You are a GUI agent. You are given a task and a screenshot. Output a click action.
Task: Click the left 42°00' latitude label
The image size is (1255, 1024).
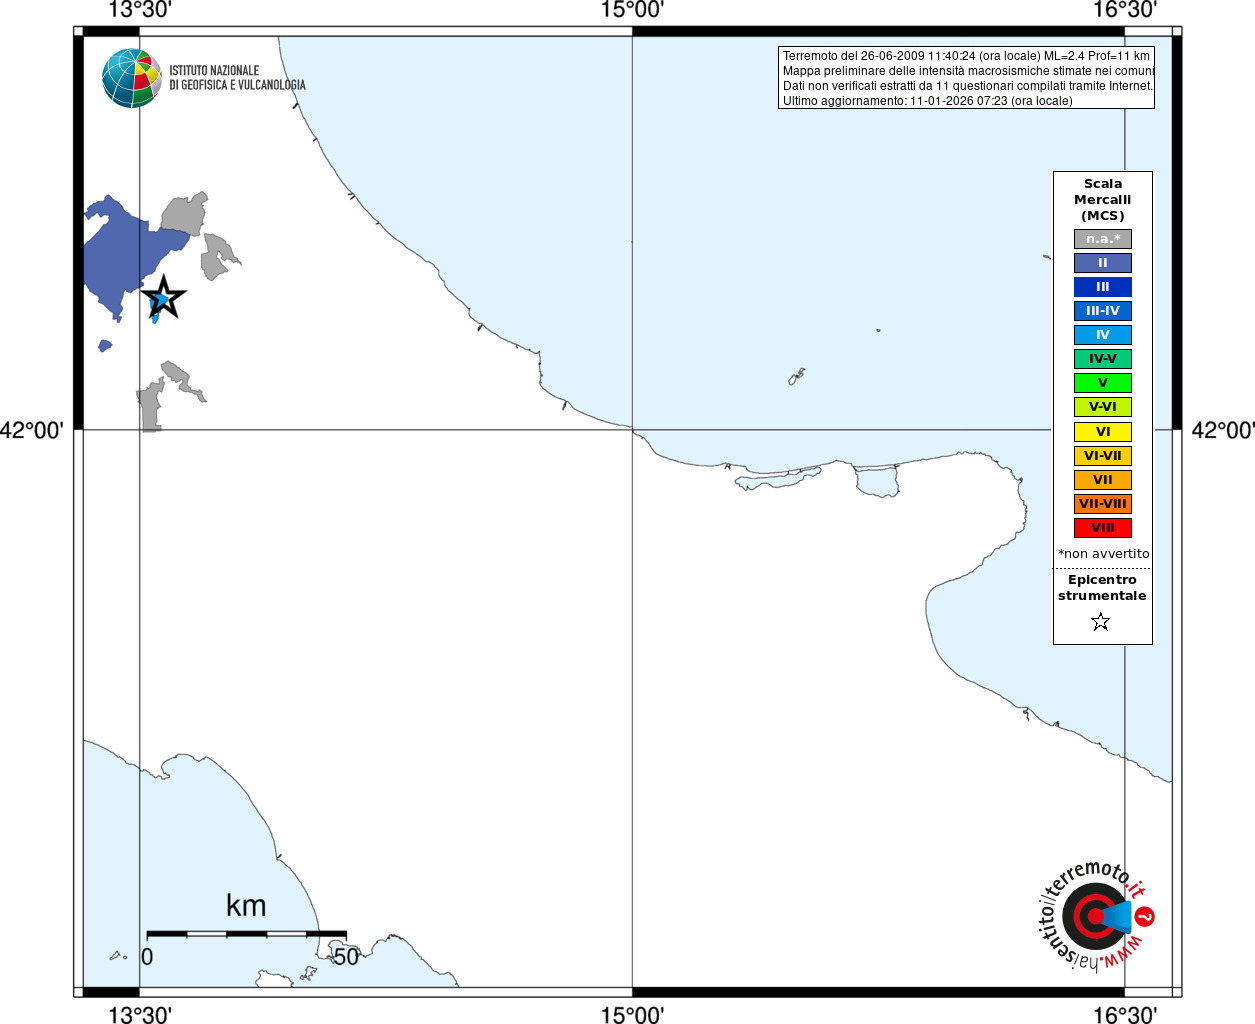coord(32,431)
